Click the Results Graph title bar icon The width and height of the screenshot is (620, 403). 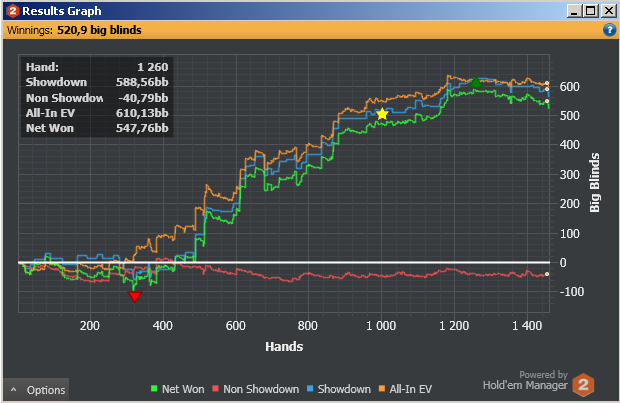[x=13, y=11]
